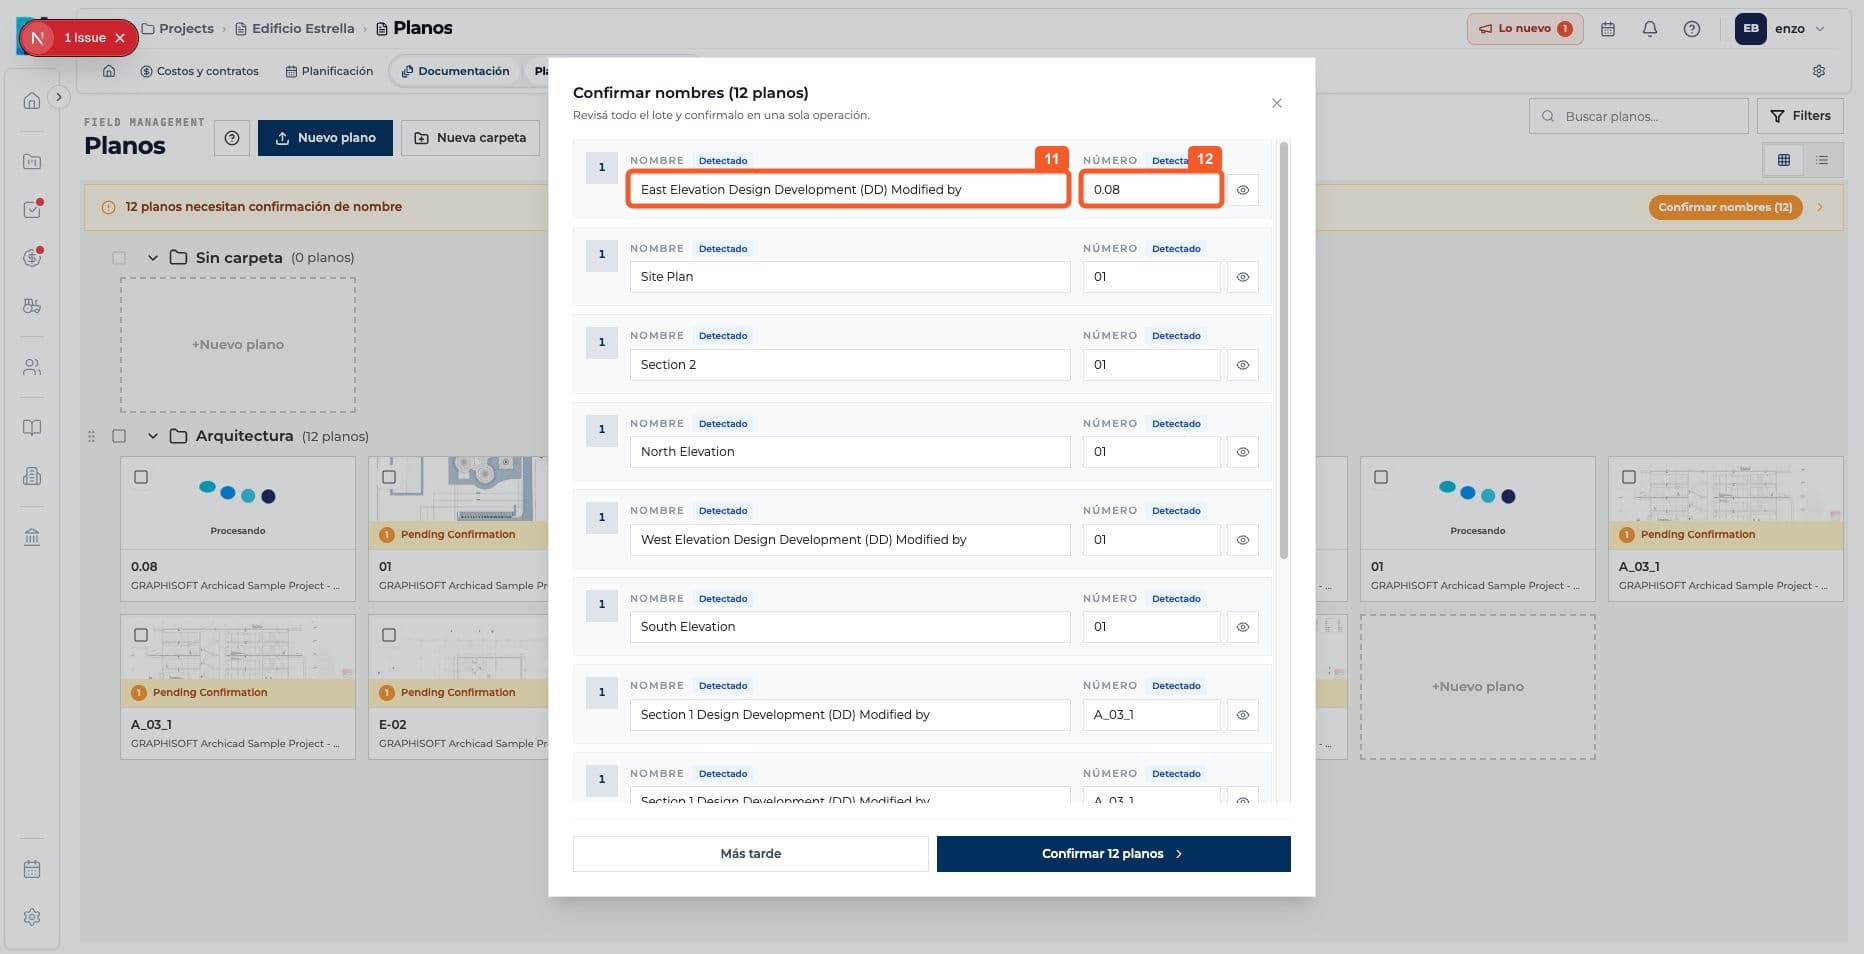Open the settings gear in left sidebar
Viewport: 1864px width, 954px height.
coord(32,917)
